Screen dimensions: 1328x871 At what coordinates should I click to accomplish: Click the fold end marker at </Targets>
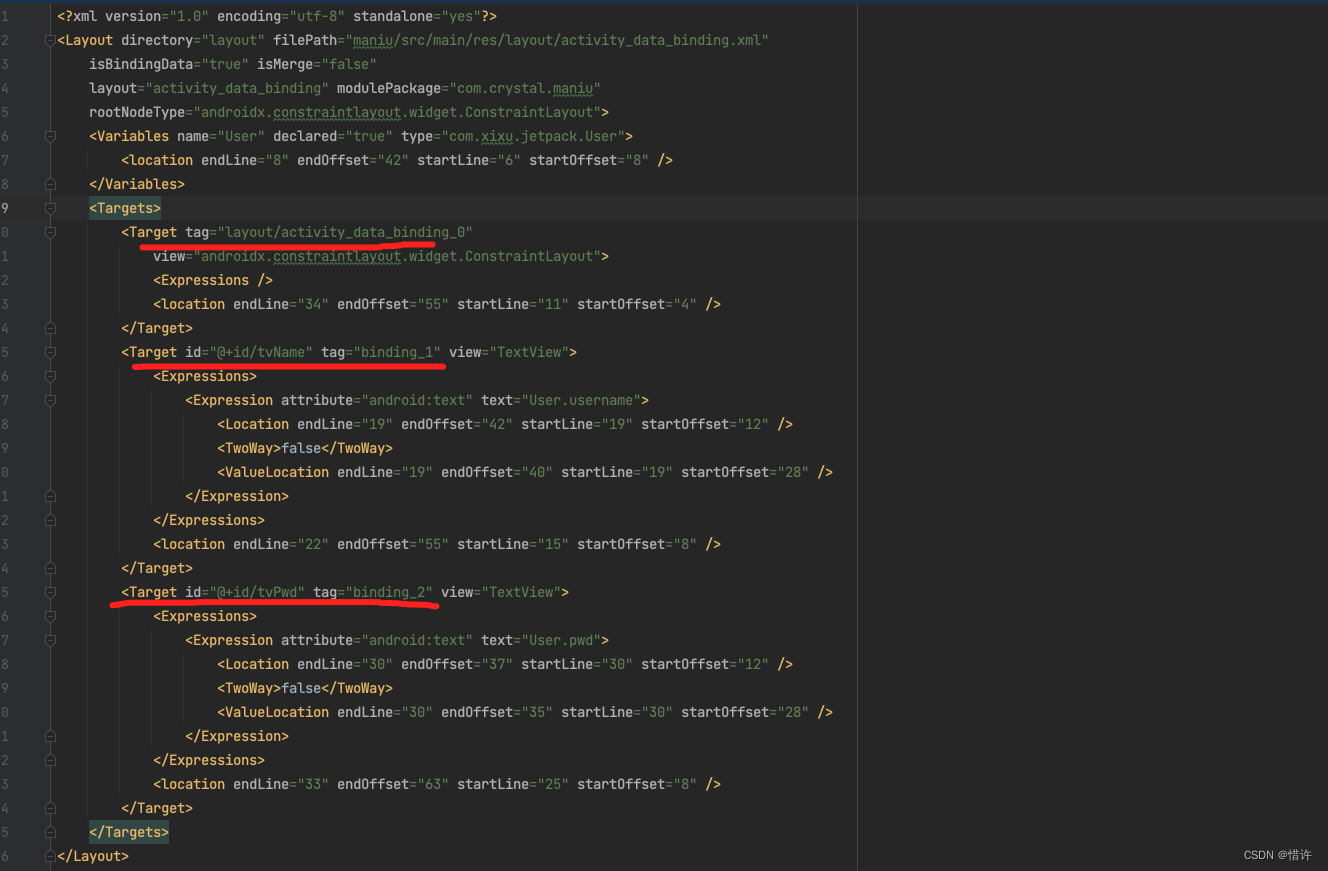coord(50,833)
